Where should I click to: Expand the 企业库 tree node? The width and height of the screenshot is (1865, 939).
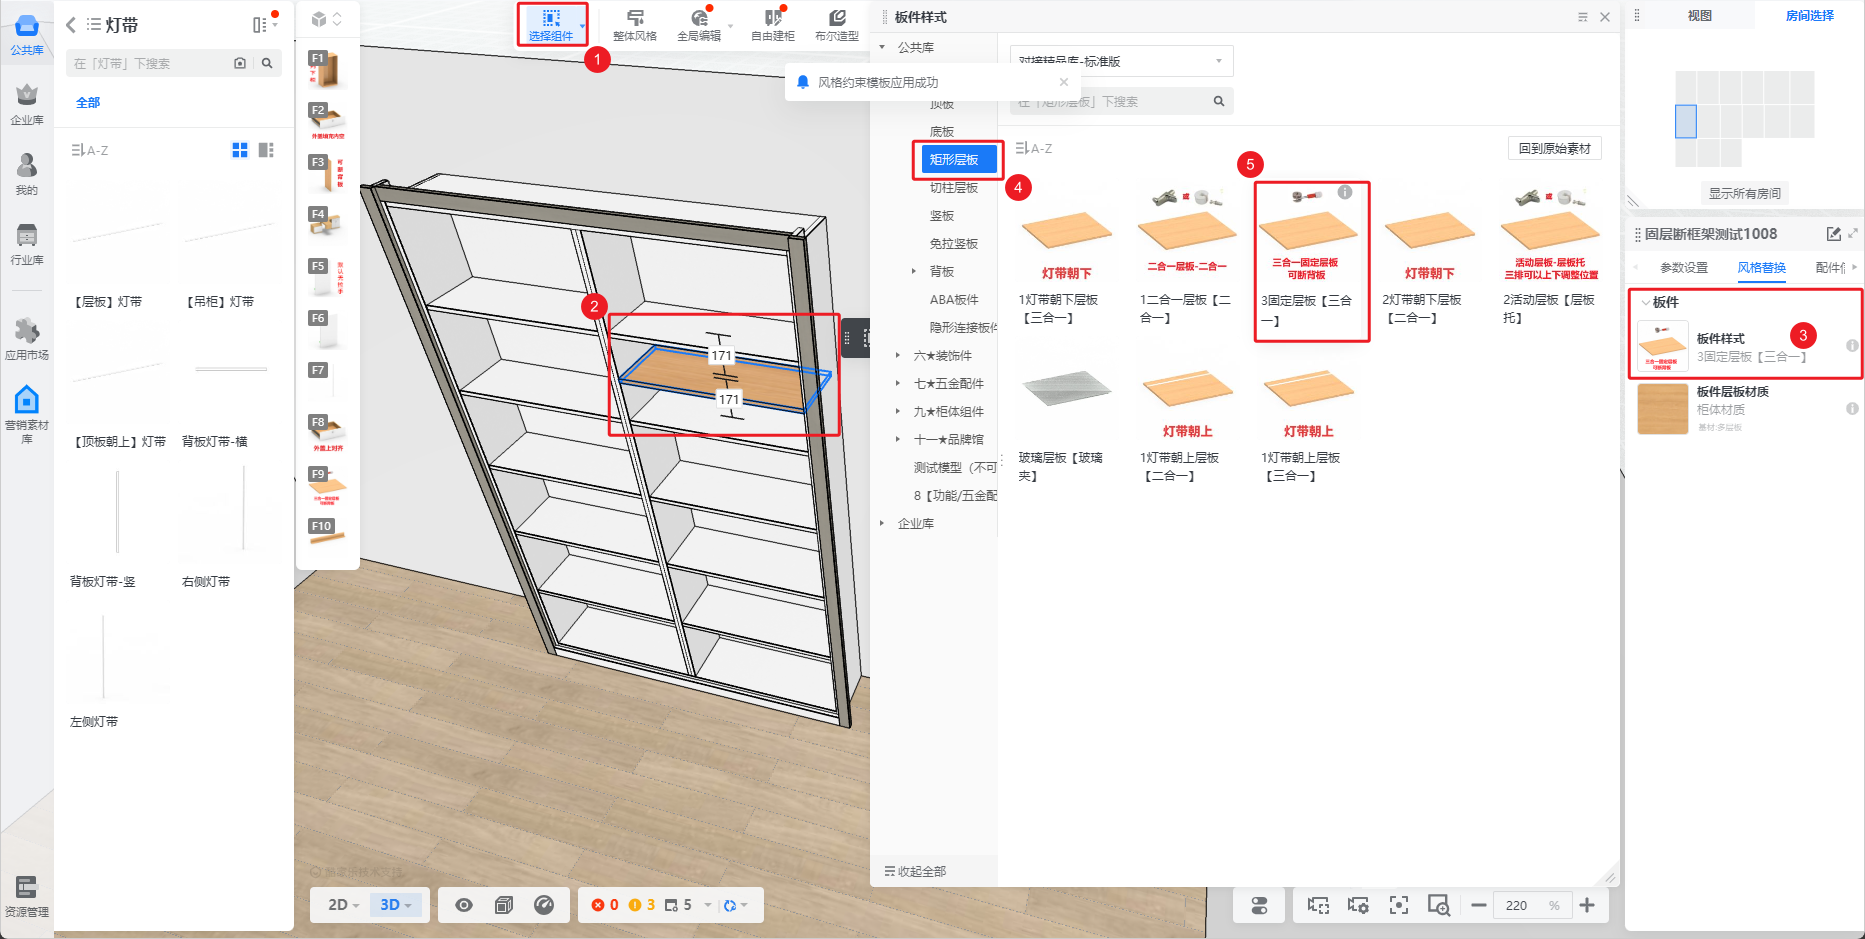pyautogui.click(x=882, y=523)
